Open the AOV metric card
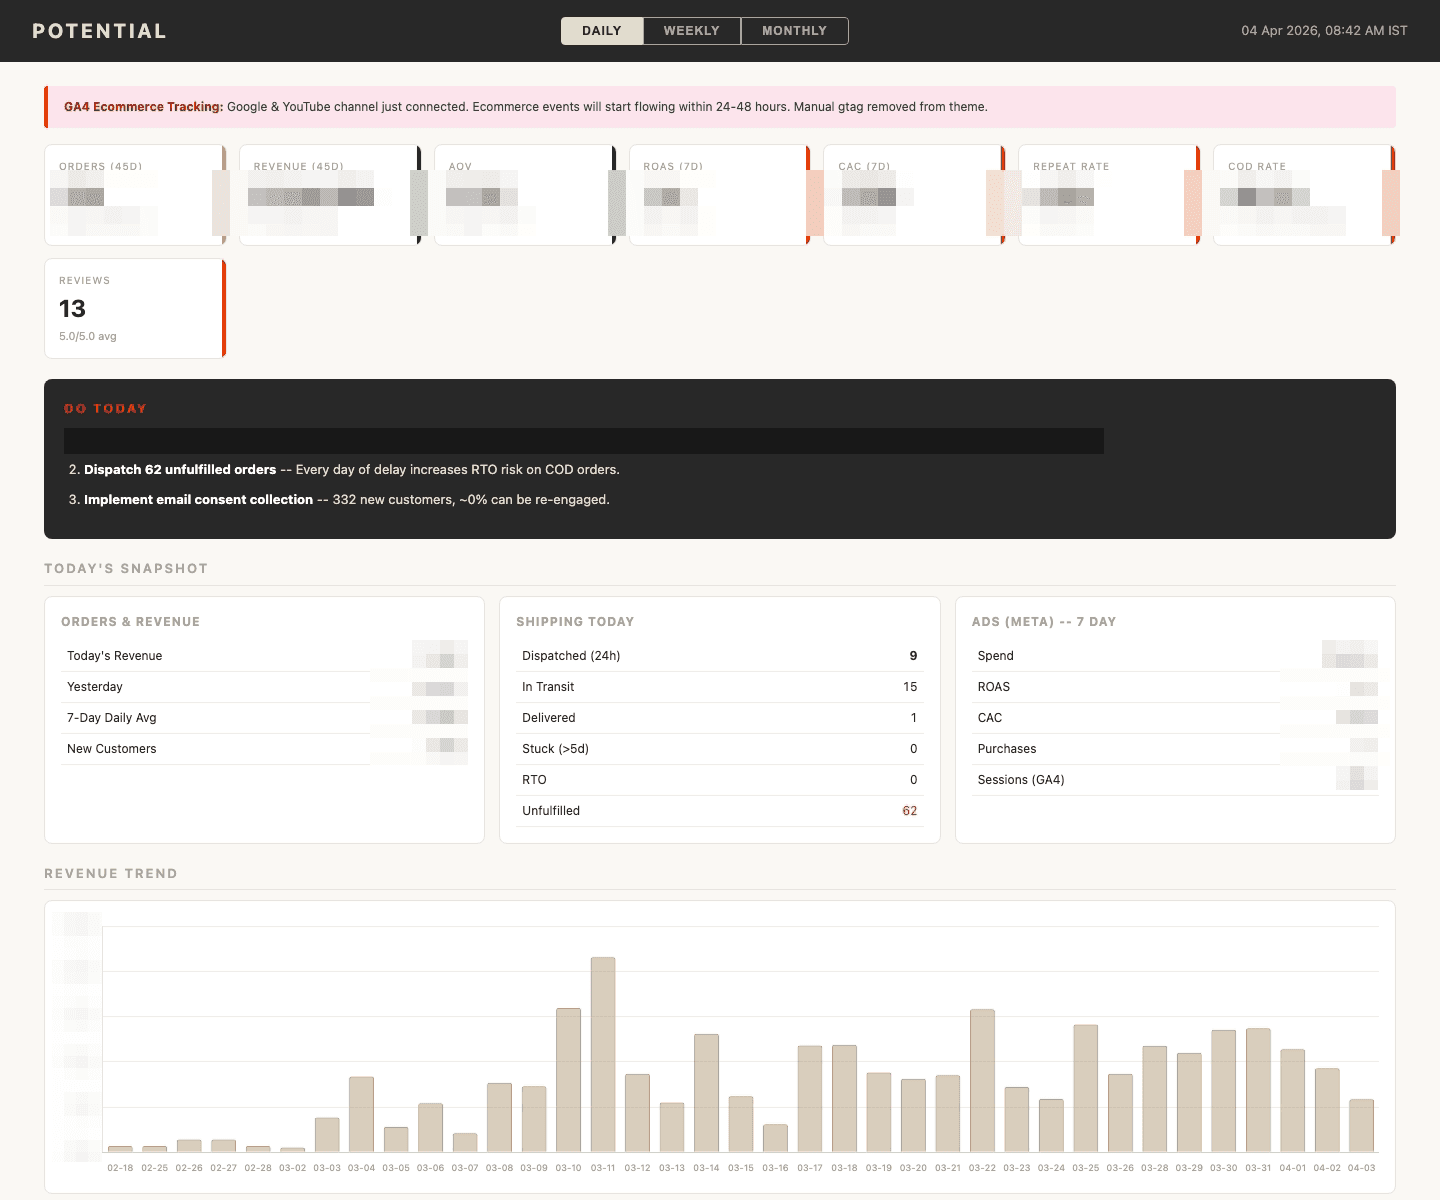Viewport: 1440px width, 1200px height. [x=525, y=195]
